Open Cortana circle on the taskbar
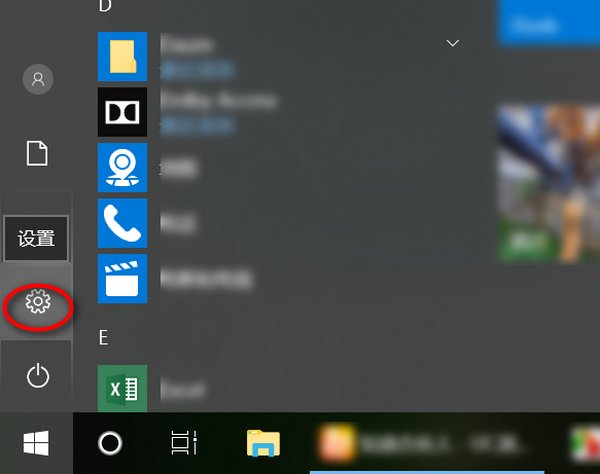This screenshot has width=600, height=474. pyautogui.click(x=110, y=443)
